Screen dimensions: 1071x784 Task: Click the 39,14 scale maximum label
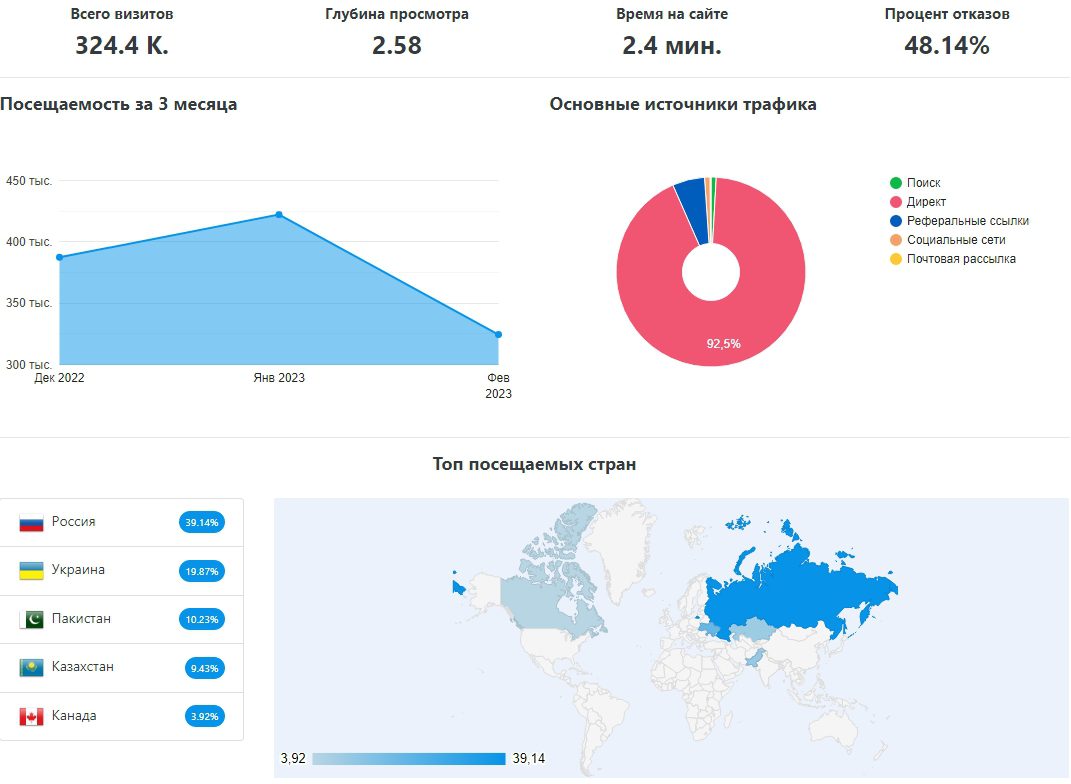tap(529, 758)
